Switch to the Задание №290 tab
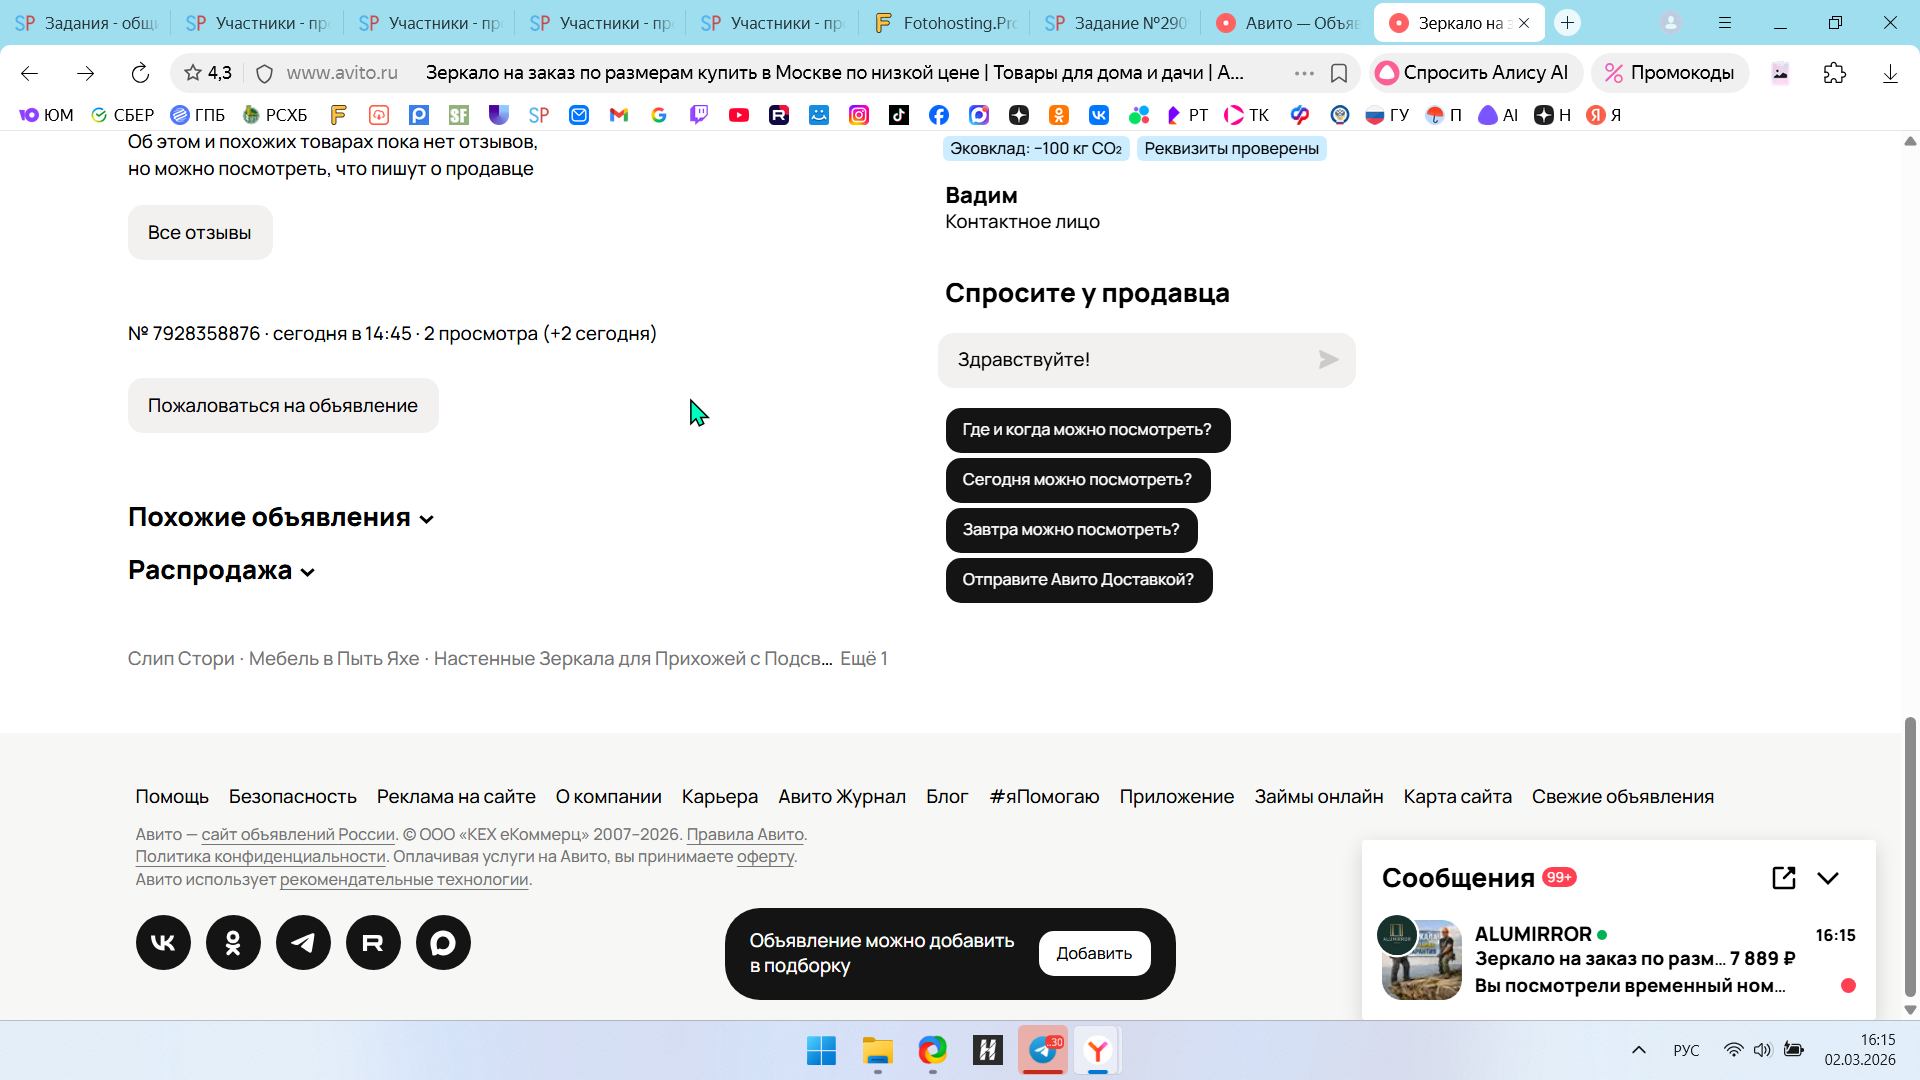This screenshot has height=1080, width=1920. tap(1117, 23)
